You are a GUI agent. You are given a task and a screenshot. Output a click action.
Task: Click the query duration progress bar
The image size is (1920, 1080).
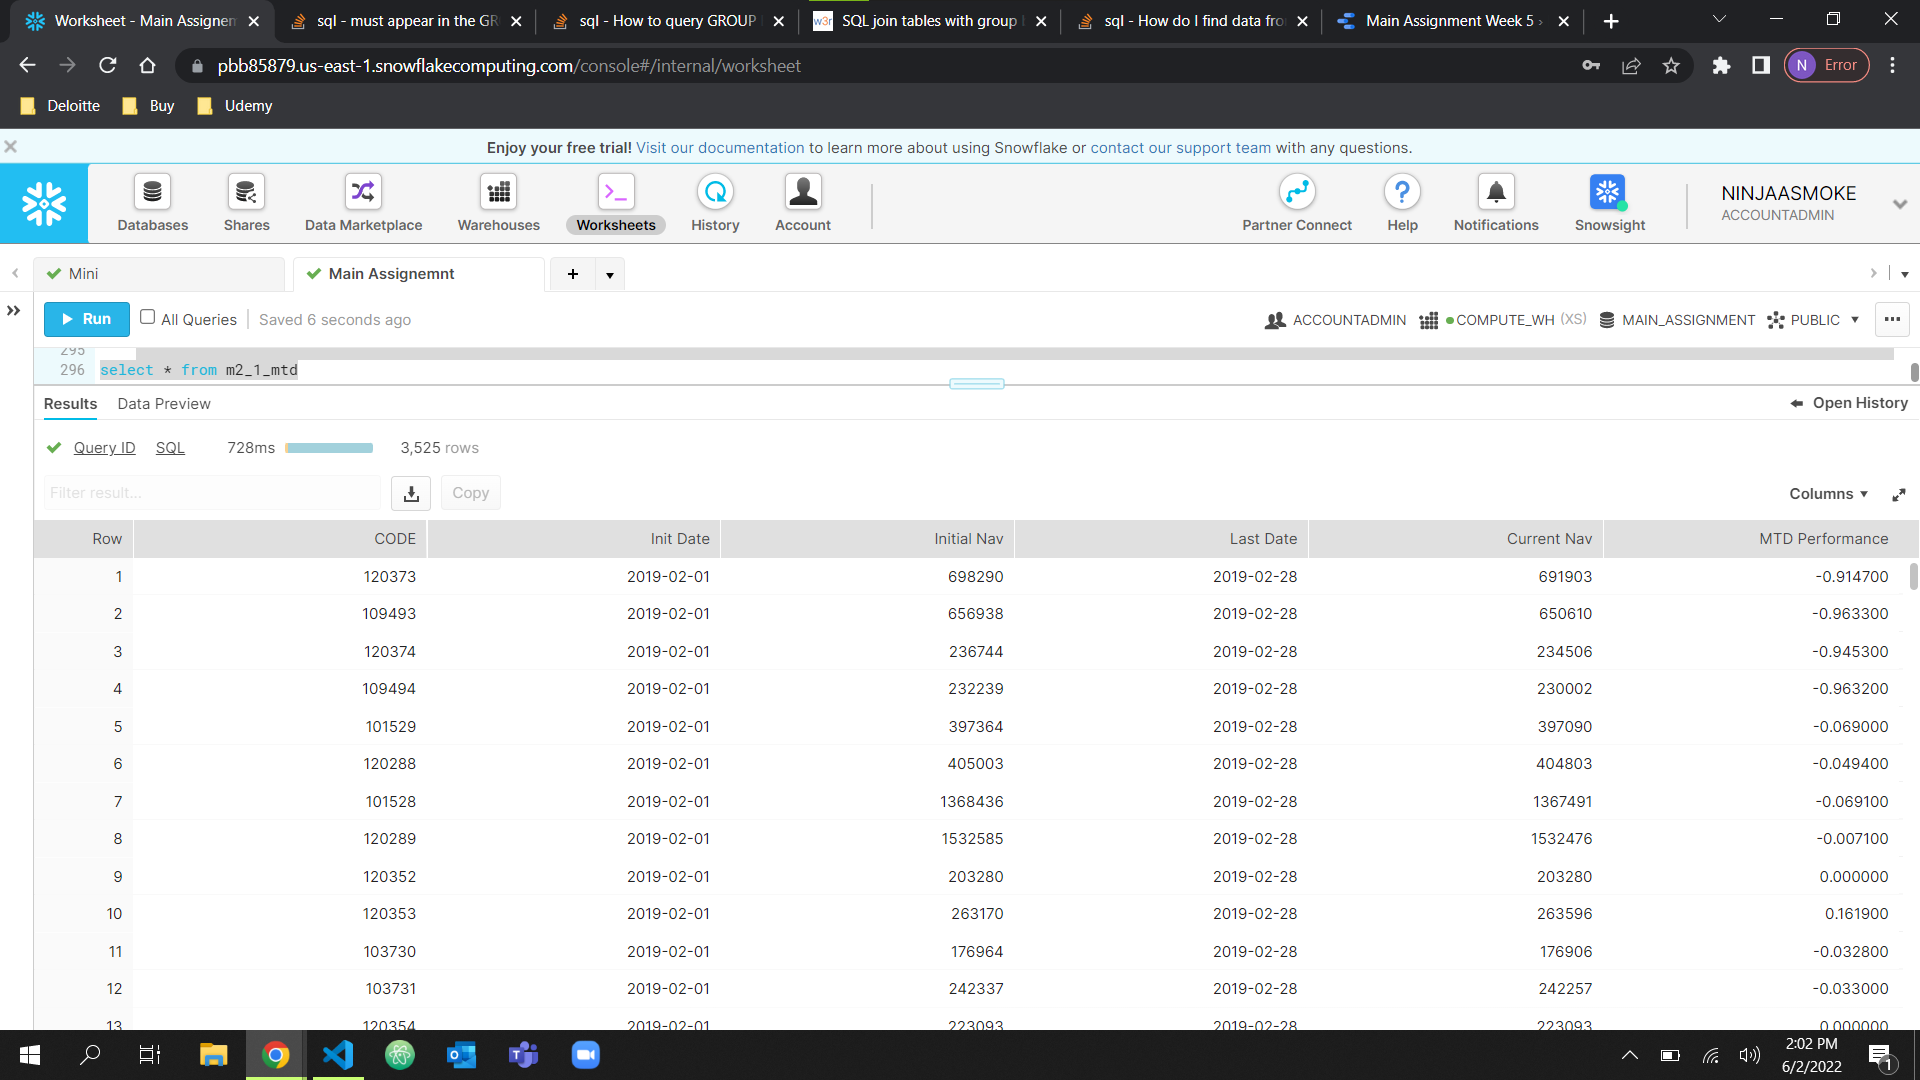point(329,447)
